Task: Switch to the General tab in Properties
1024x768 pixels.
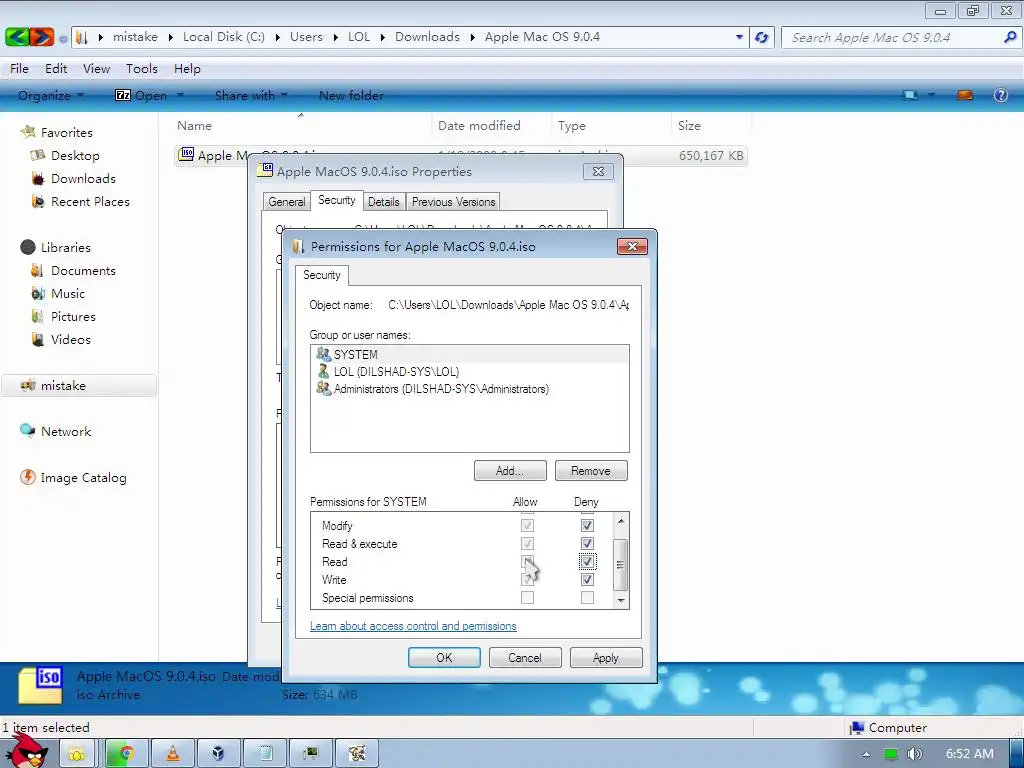Action: (x=287, y=202)
